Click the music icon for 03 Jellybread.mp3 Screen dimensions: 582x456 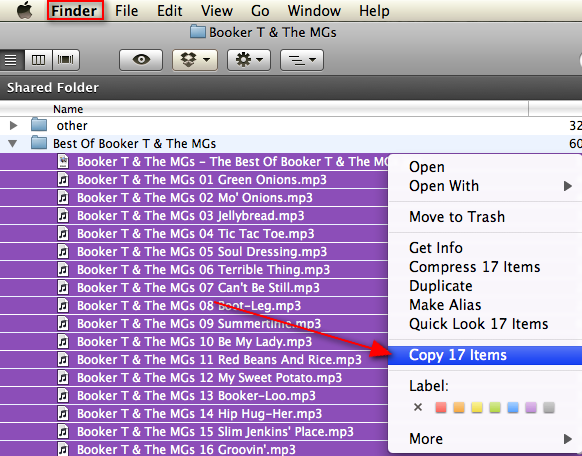[x=63, y=216]
